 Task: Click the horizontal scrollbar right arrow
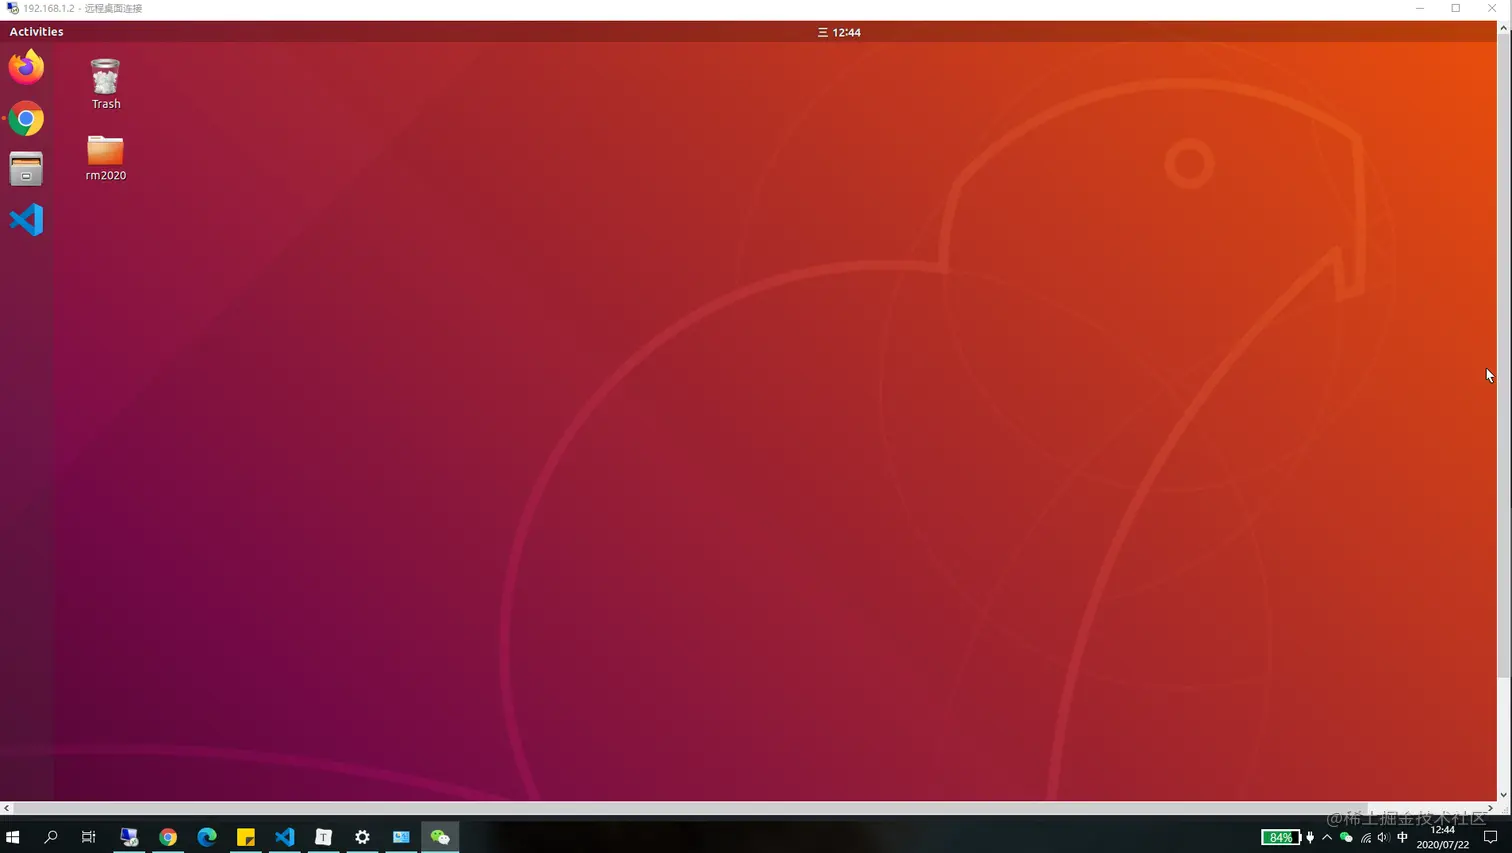pos(1490,808)
